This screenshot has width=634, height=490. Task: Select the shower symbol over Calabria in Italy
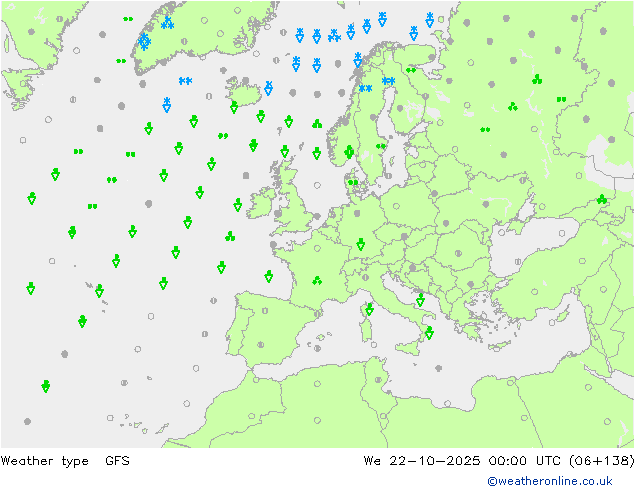(429, 333)
